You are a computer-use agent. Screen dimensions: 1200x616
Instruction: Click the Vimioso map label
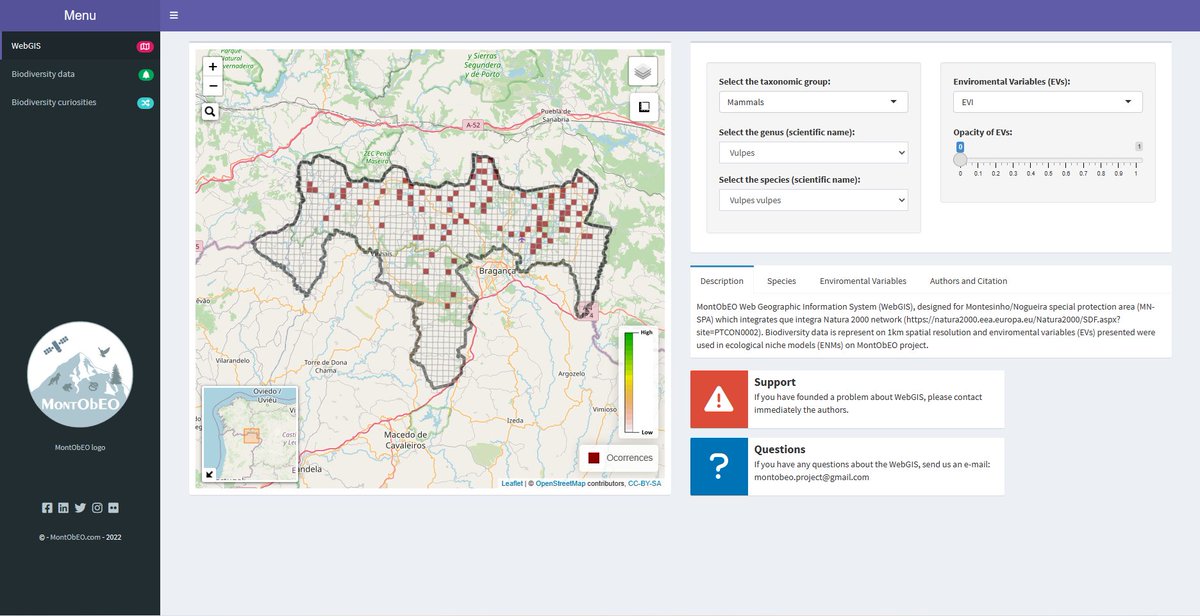605,409
